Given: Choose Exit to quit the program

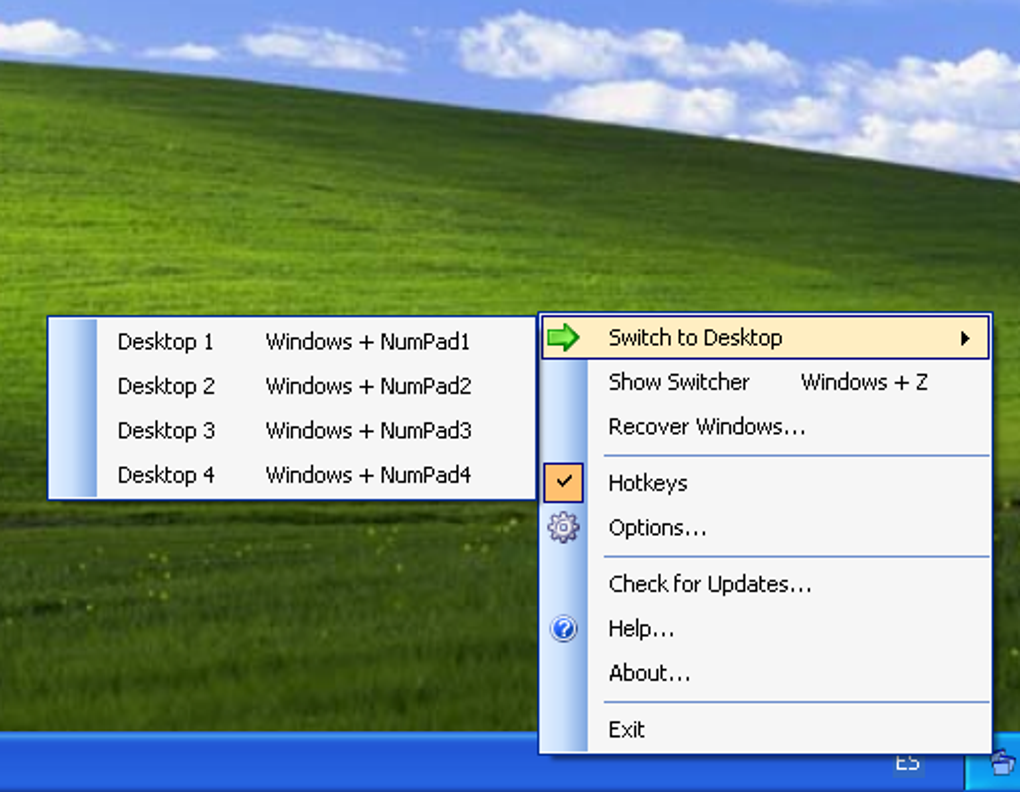Looking at the screenshot, I should point(765,730).
